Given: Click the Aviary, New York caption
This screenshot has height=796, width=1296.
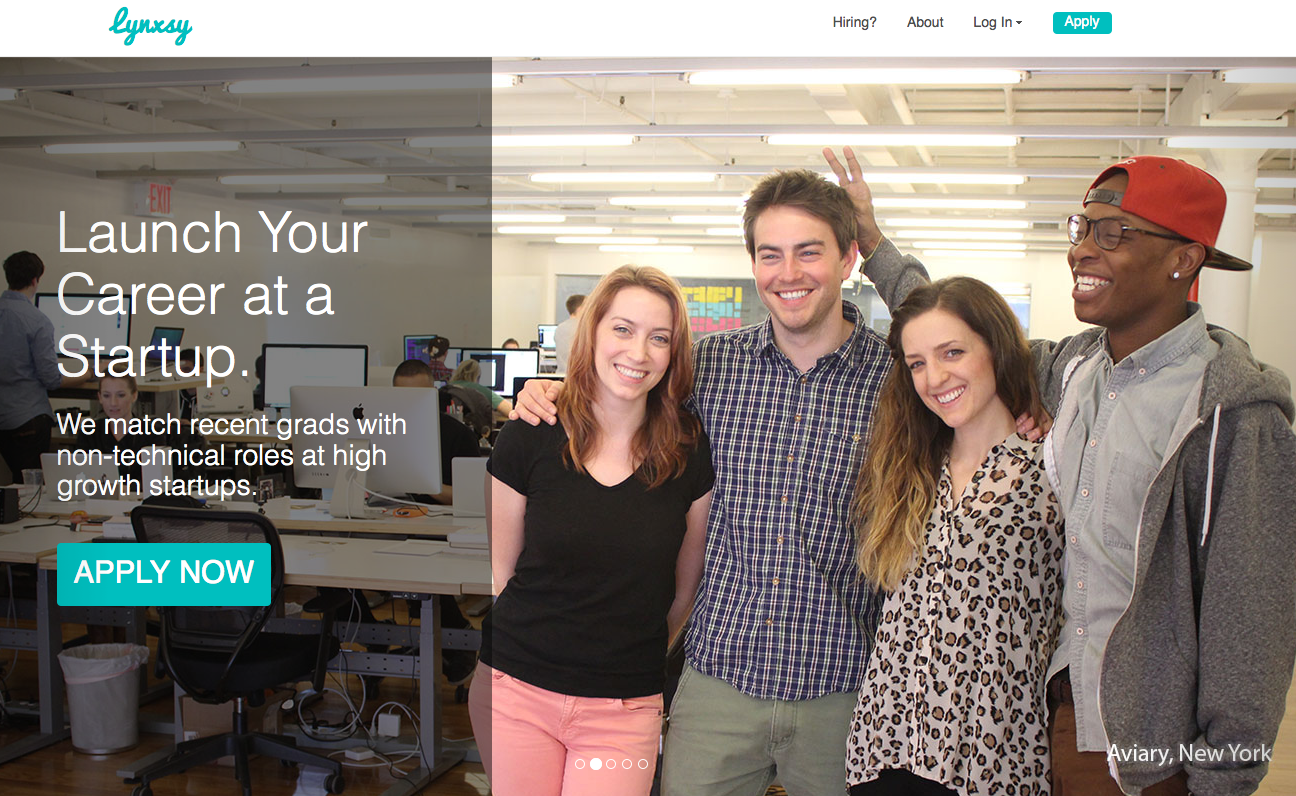Looking at the screenshot, I should click(x=1189, y=753).
